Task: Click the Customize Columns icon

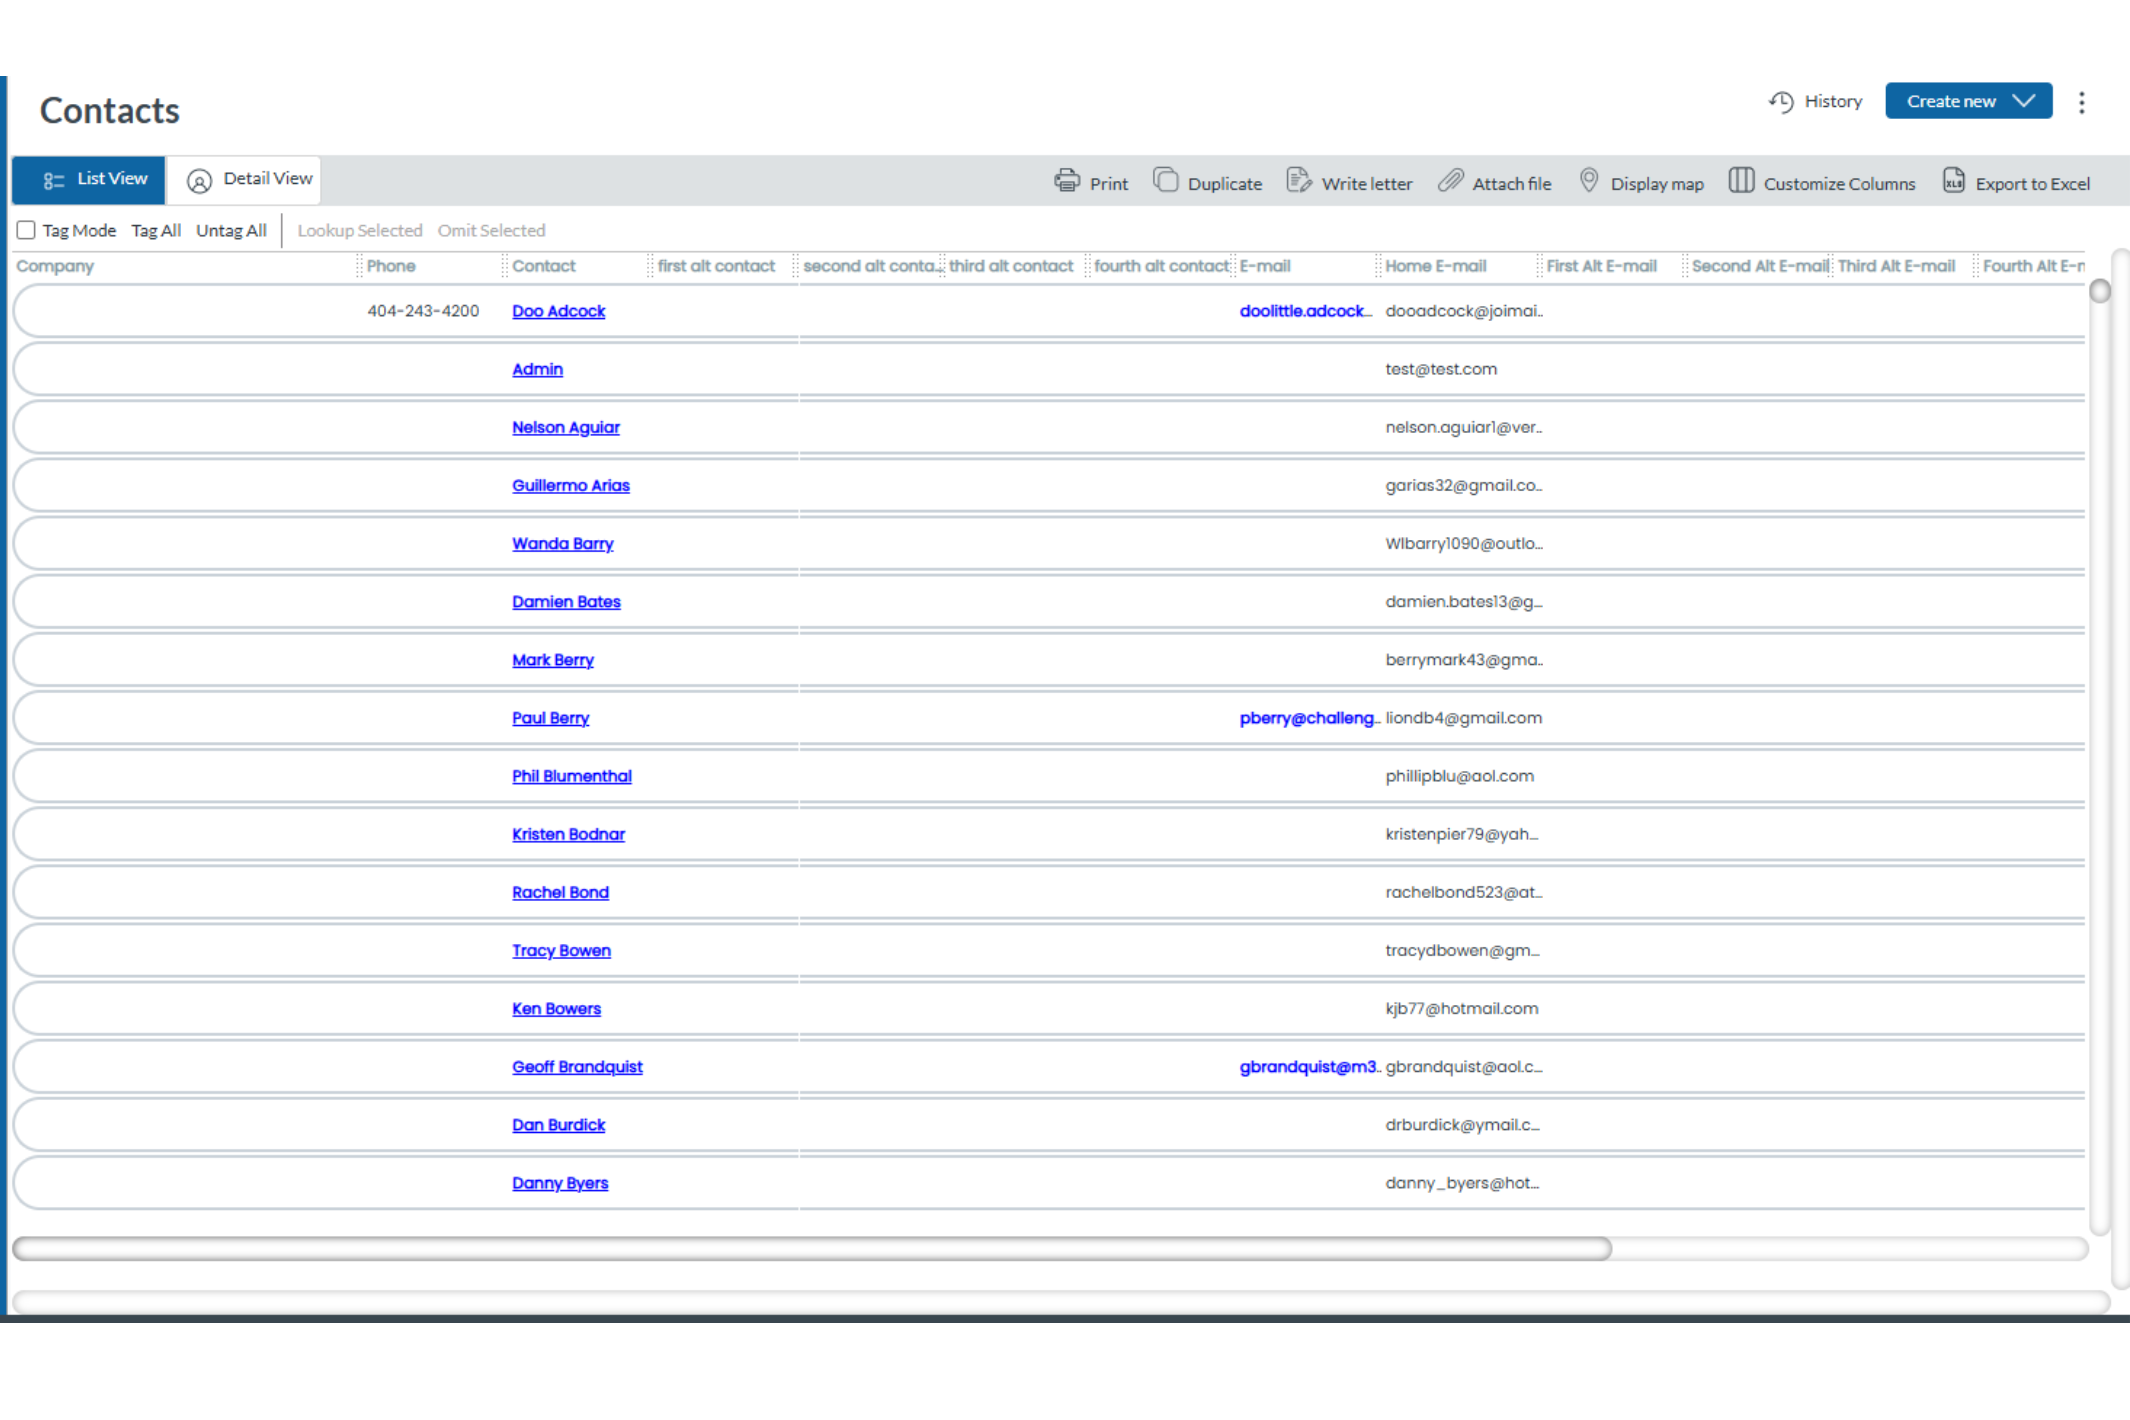Action: [1741, 181]
